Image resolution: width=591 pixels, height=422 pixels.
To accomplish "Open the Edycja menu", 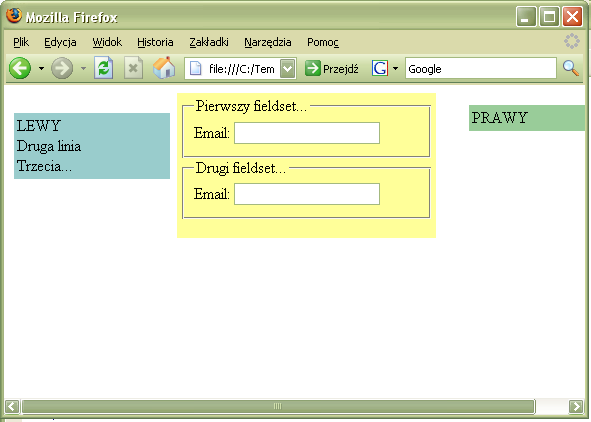I will [60, 42].
